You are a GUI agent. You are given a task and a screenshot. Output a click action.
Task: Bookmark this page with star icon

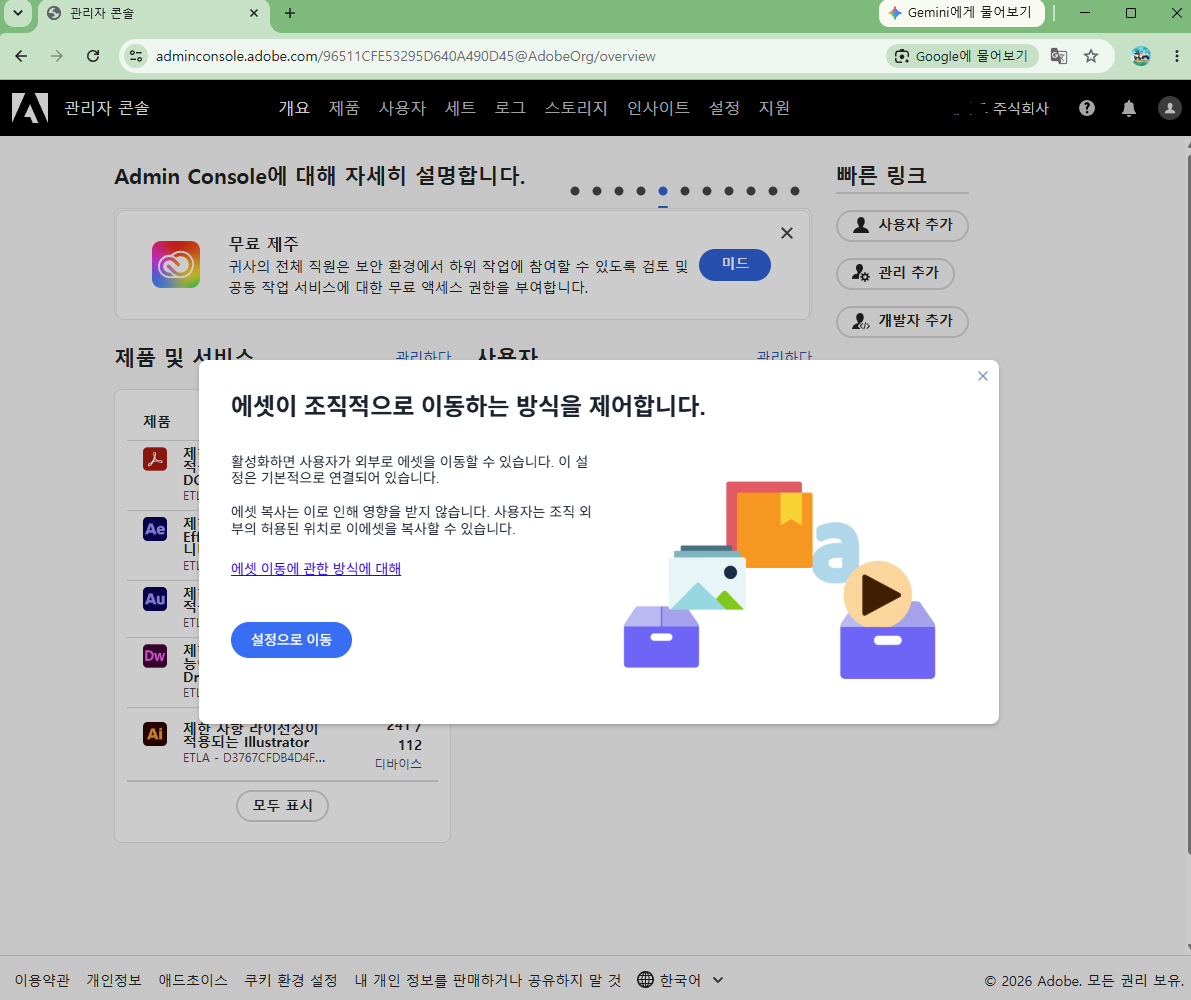point(1091,55)
